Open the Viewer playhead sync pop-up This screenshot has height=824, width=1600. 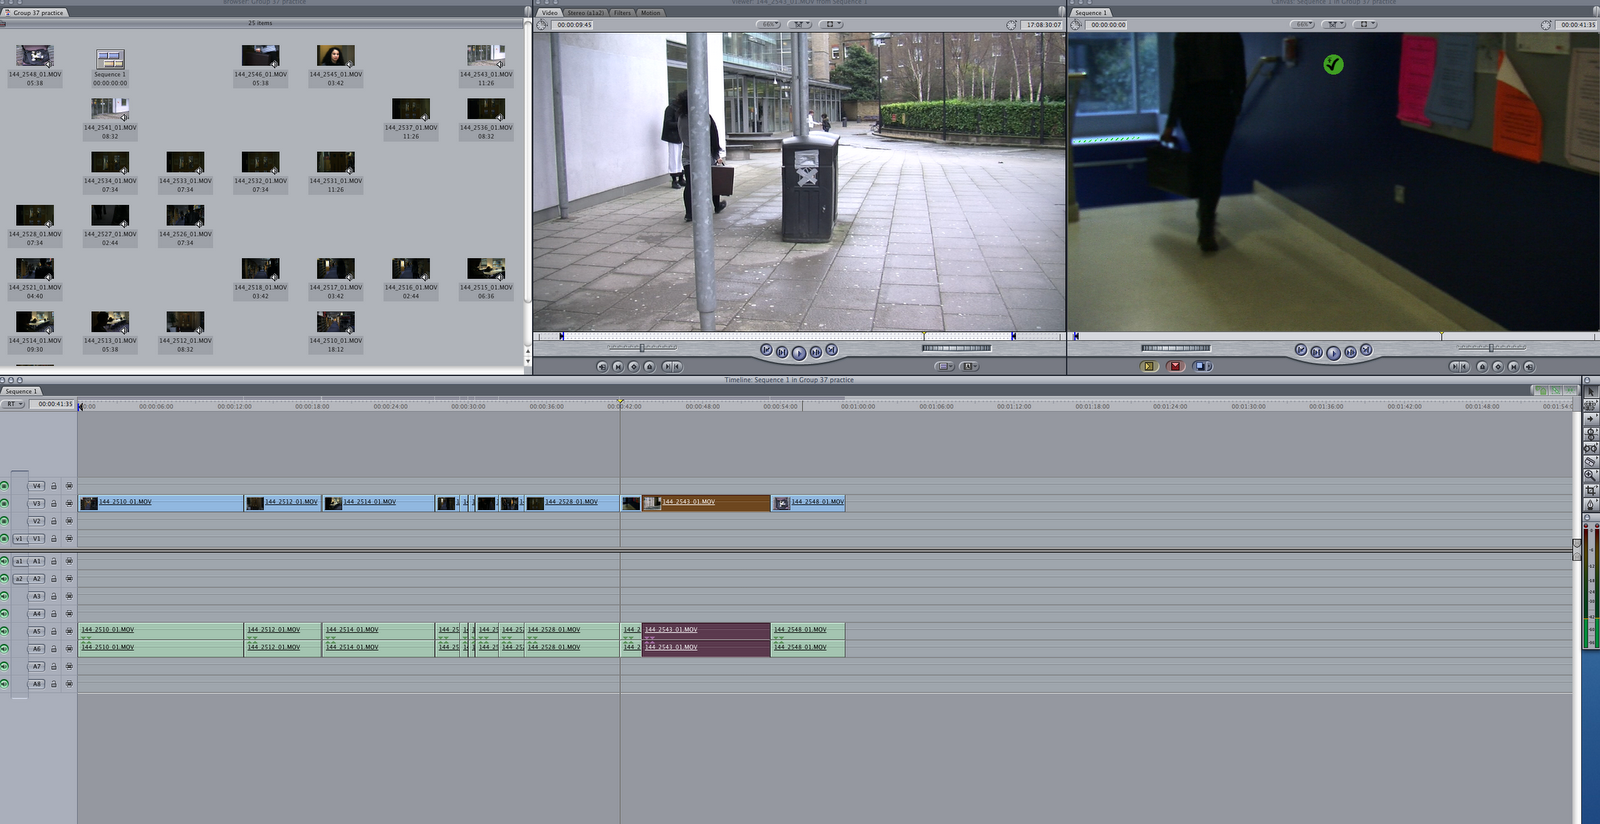(x=799, y=24)
